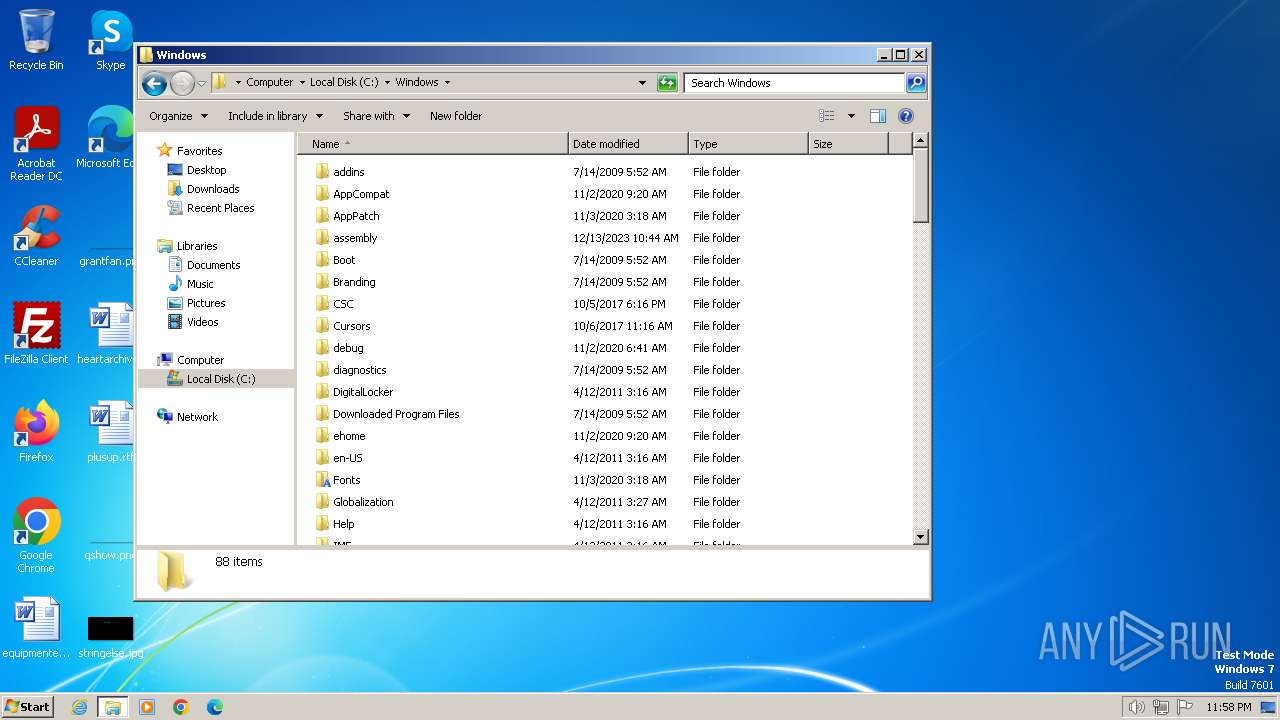Screen dimensions: 1280x720
Task: Click the file list scroll-down arrow
Action: pyautogui.click(x=921, y=537)
